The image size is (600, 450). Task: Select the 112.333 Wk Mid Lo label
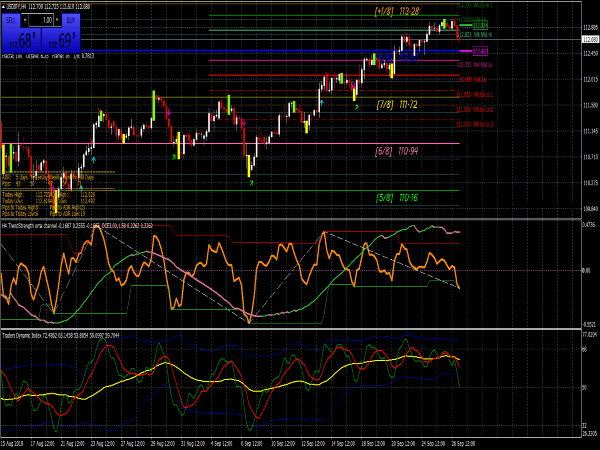tap(474, 65)
